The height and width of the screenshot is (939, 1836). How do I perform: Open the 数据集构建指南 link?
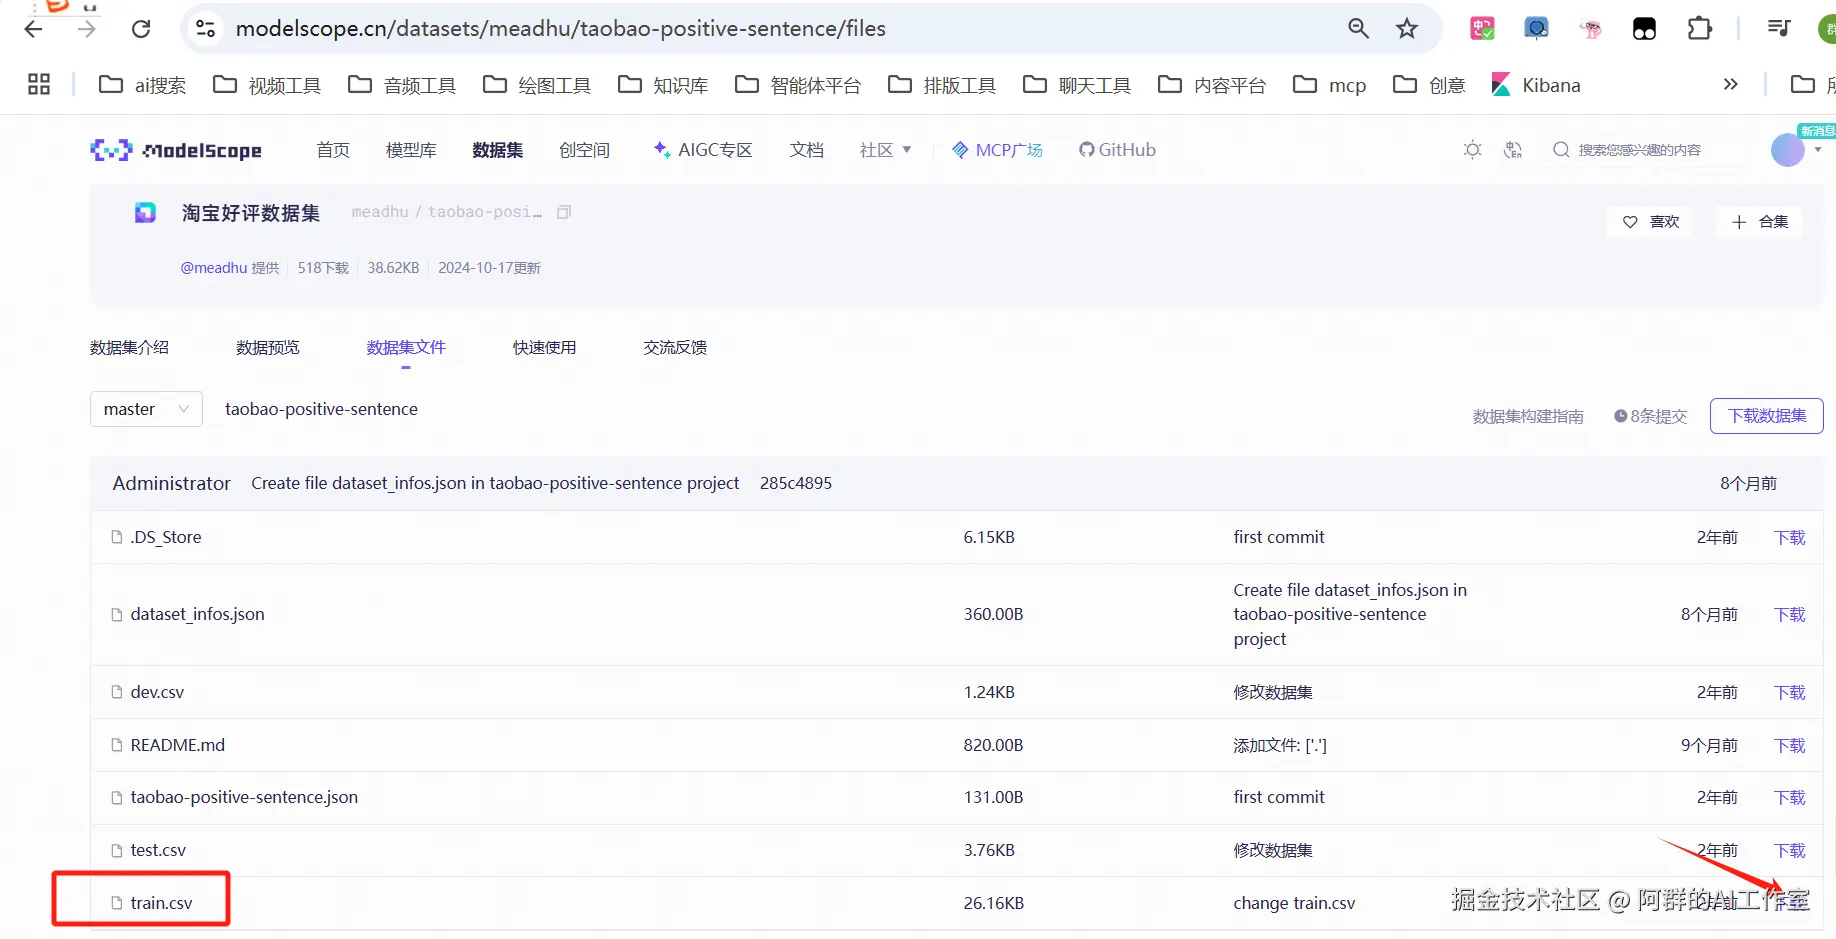(x=1528, y=416)
